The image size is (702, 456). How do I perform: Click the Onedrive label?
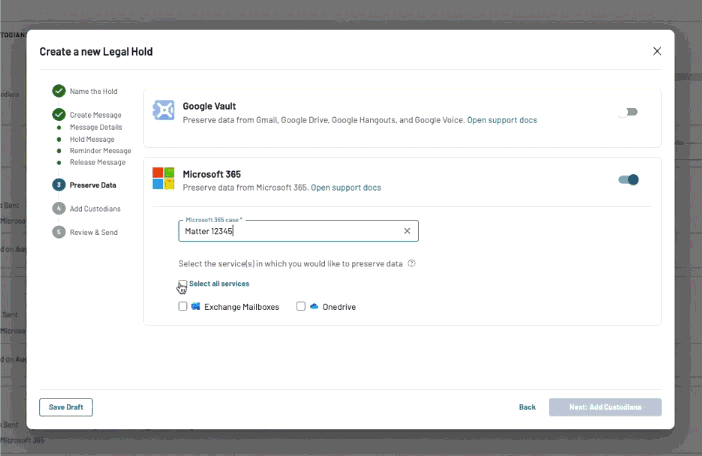[x=339, y=307]
